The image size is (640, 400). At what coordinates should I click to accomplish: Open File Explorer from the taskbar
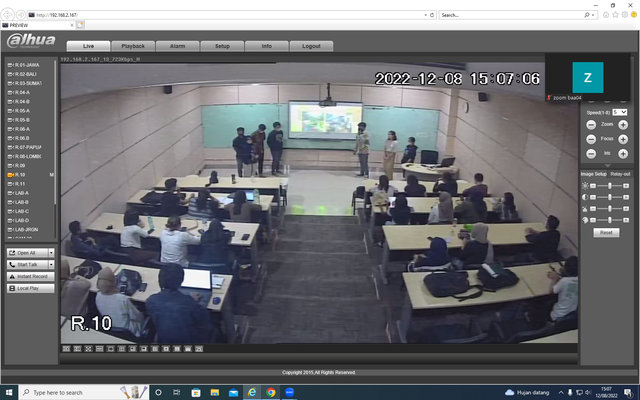coord(215,392)
